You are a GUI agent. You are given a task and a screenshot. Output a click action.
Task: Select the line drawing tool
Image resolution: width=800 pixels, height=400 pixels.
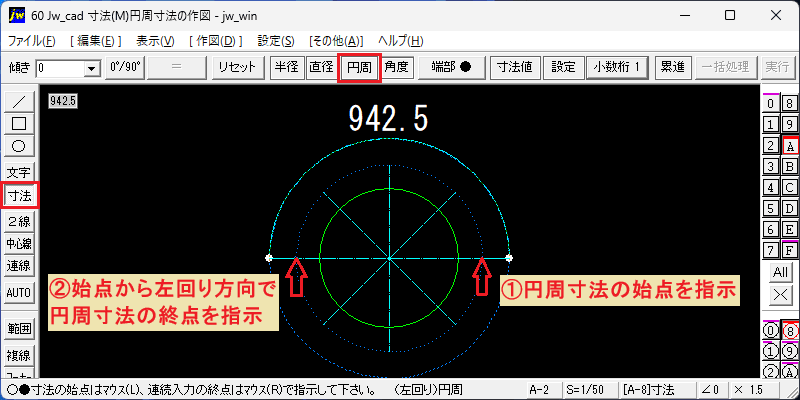click(x=19, y=102)
